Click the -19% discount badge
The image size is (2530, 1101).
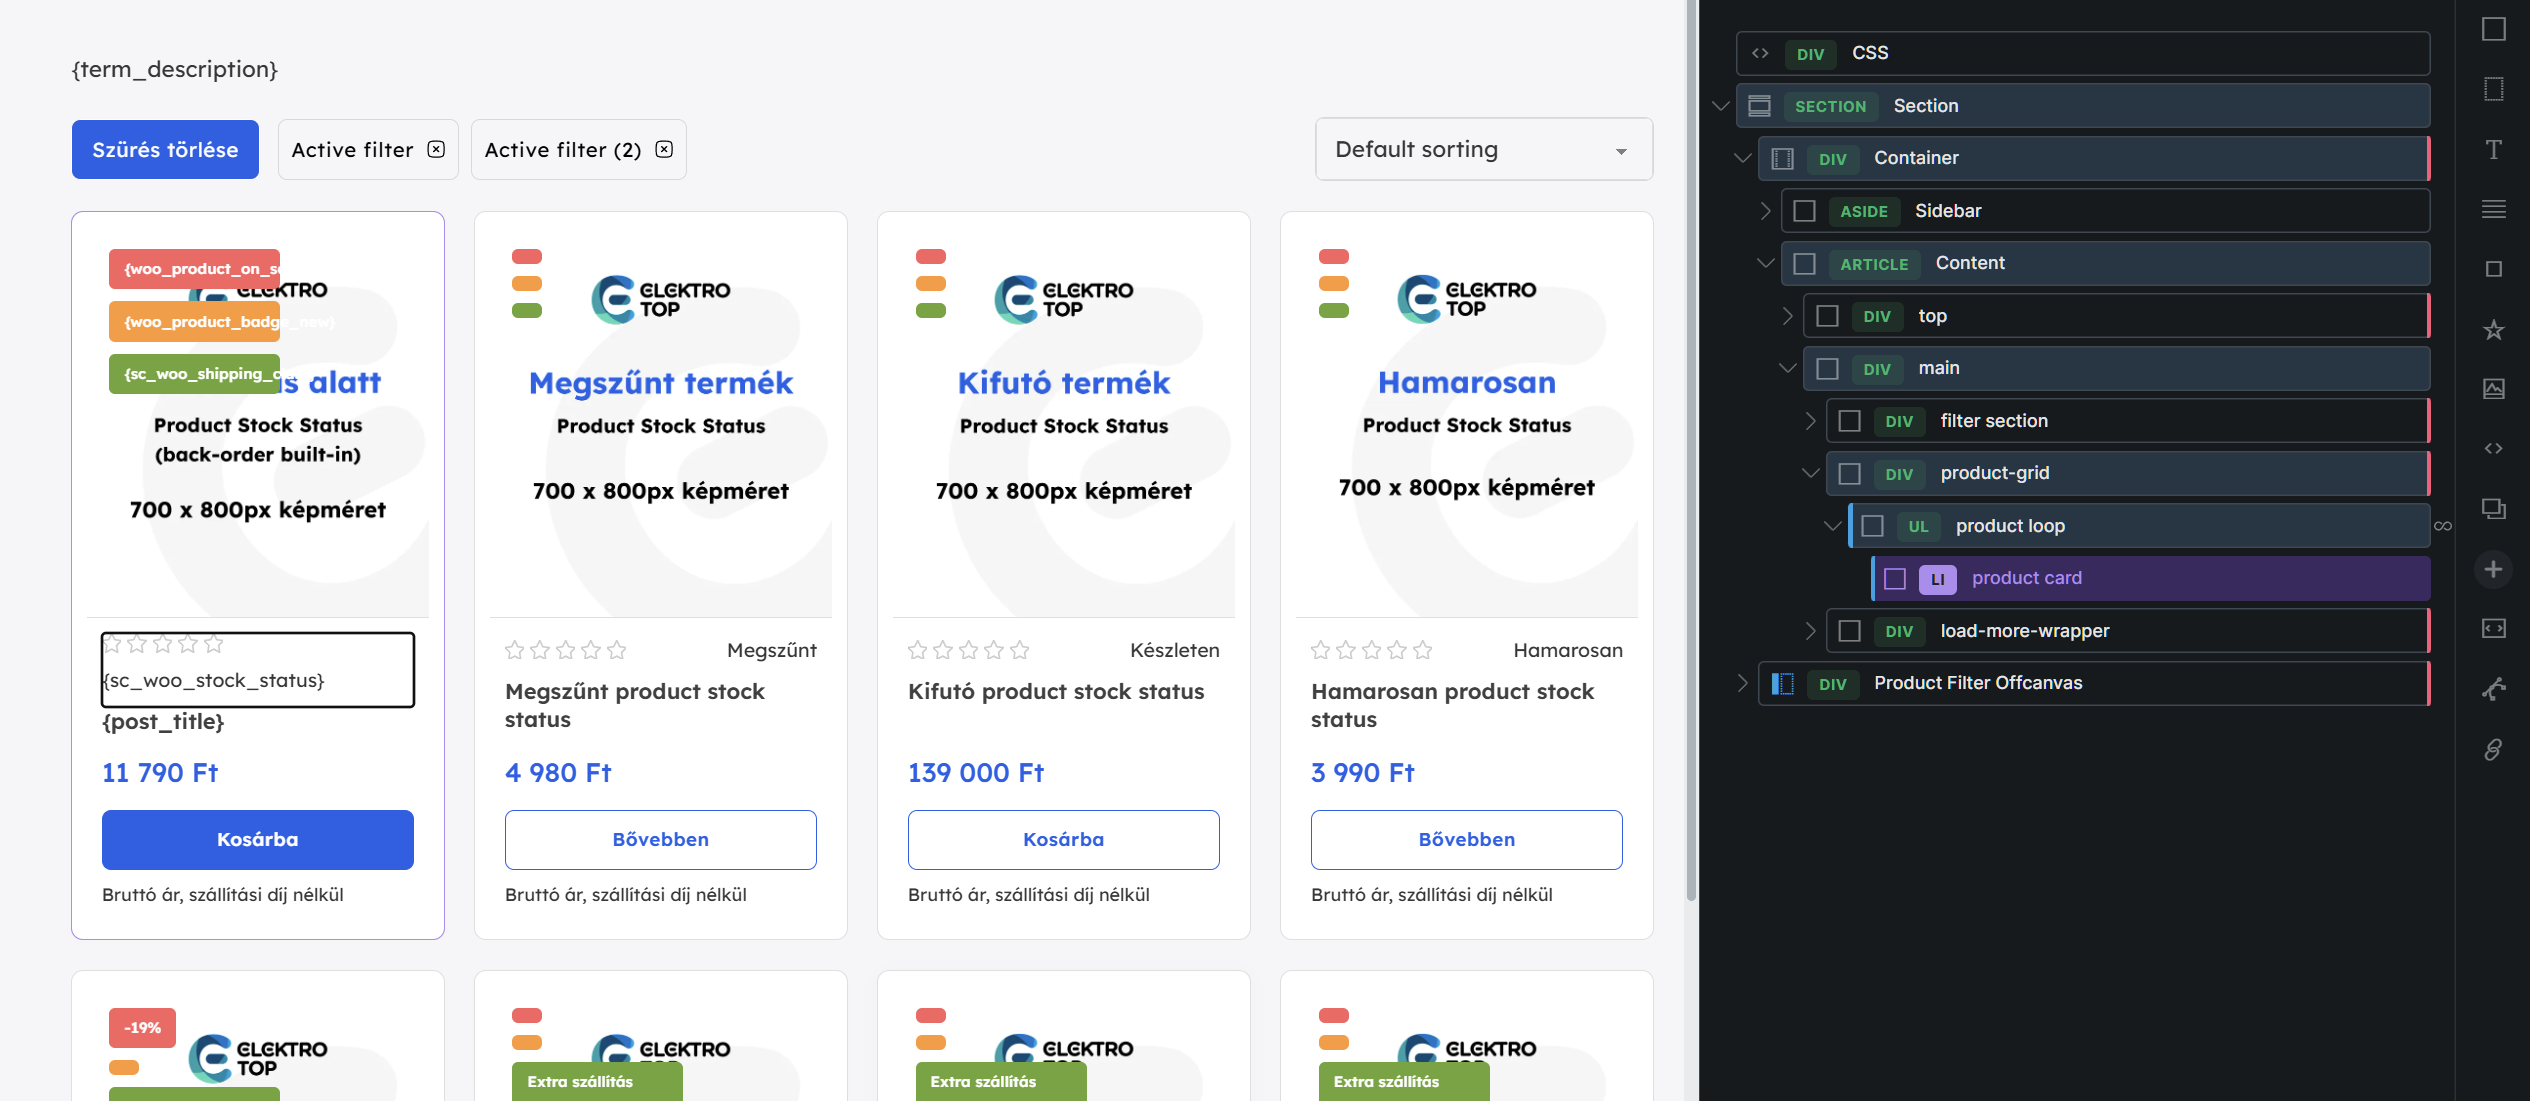pos(142,1028)
